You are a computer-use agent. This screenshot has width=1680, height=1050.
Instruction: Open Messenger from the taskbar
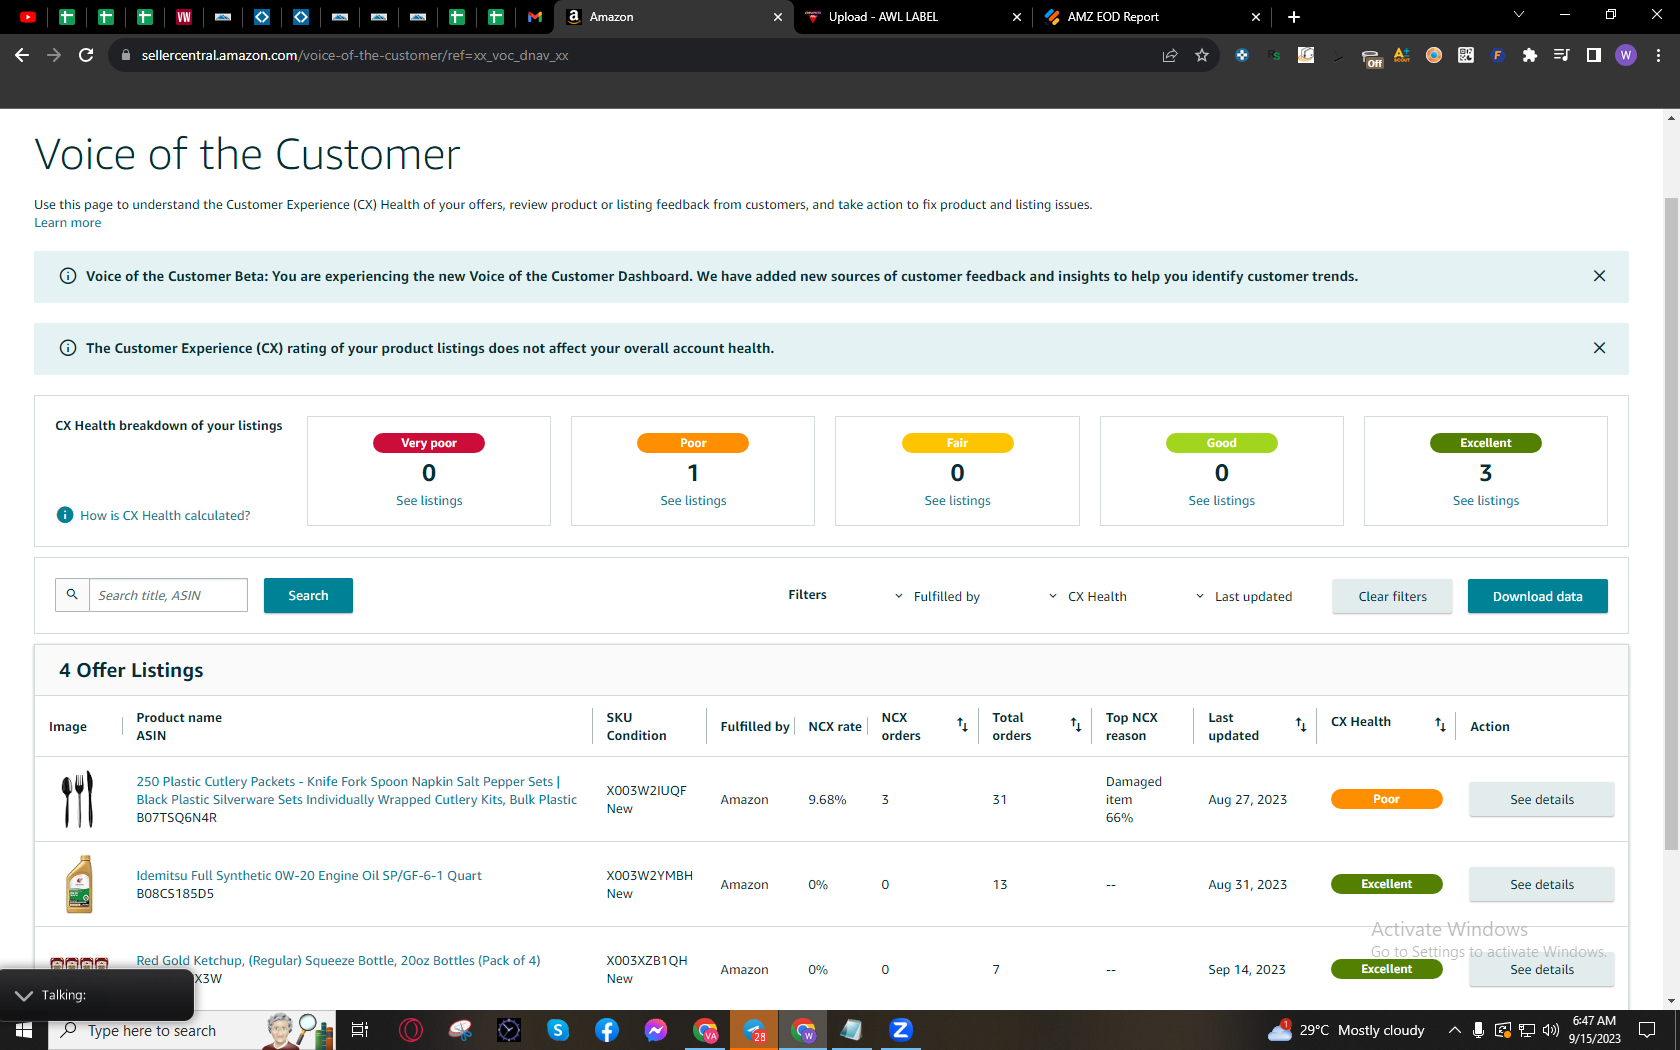coord(656,1030)
